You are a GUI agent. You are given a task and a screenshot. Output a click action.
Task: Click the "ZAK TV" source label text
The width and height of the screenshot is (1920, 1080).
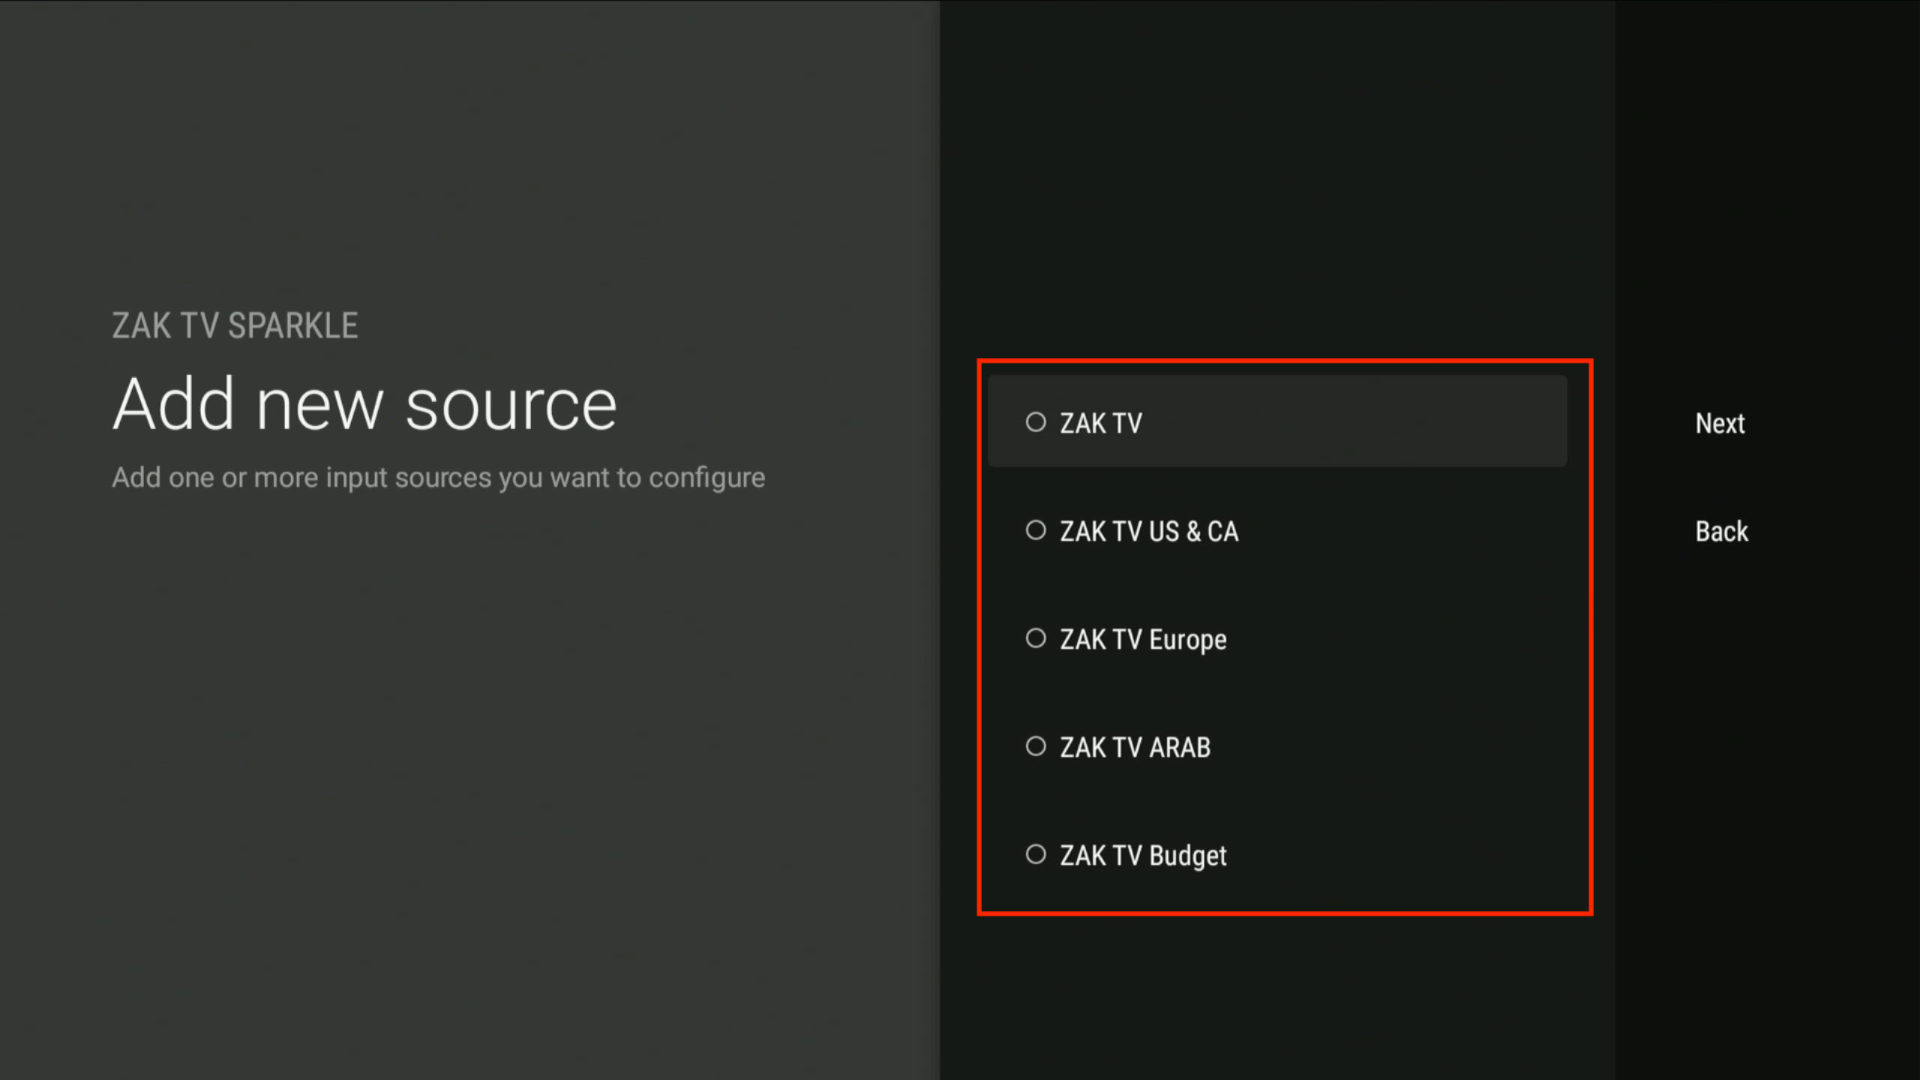pyautogui.click(x=1100, y=423)
